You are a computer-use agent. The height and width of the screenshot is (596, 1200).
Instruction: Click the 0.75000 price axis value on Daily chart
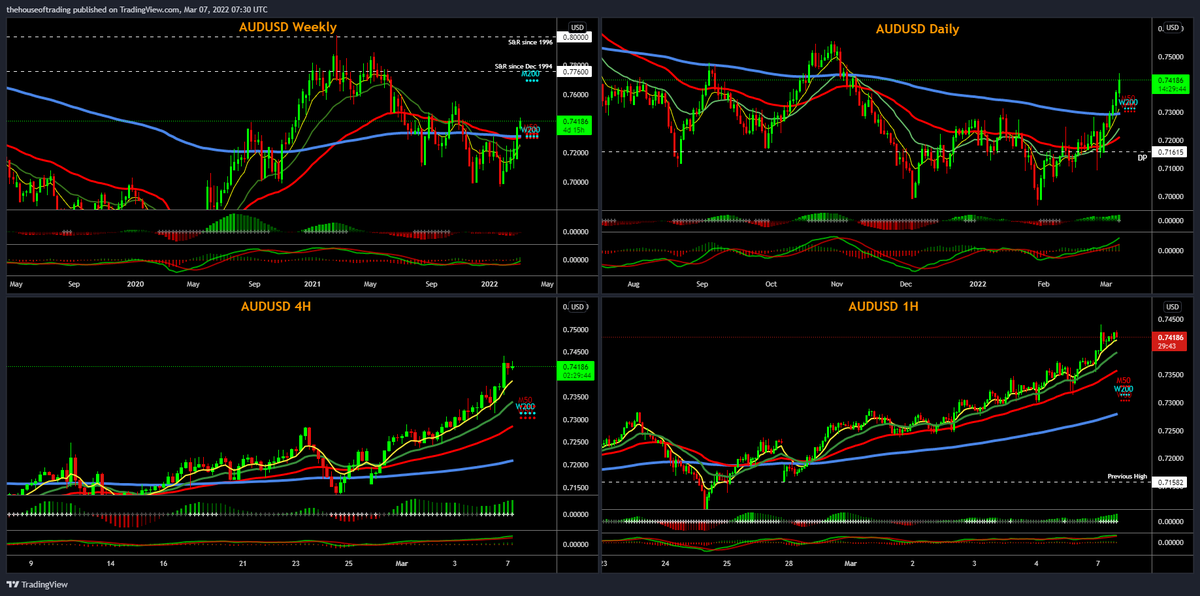[x=1170, y=57]
